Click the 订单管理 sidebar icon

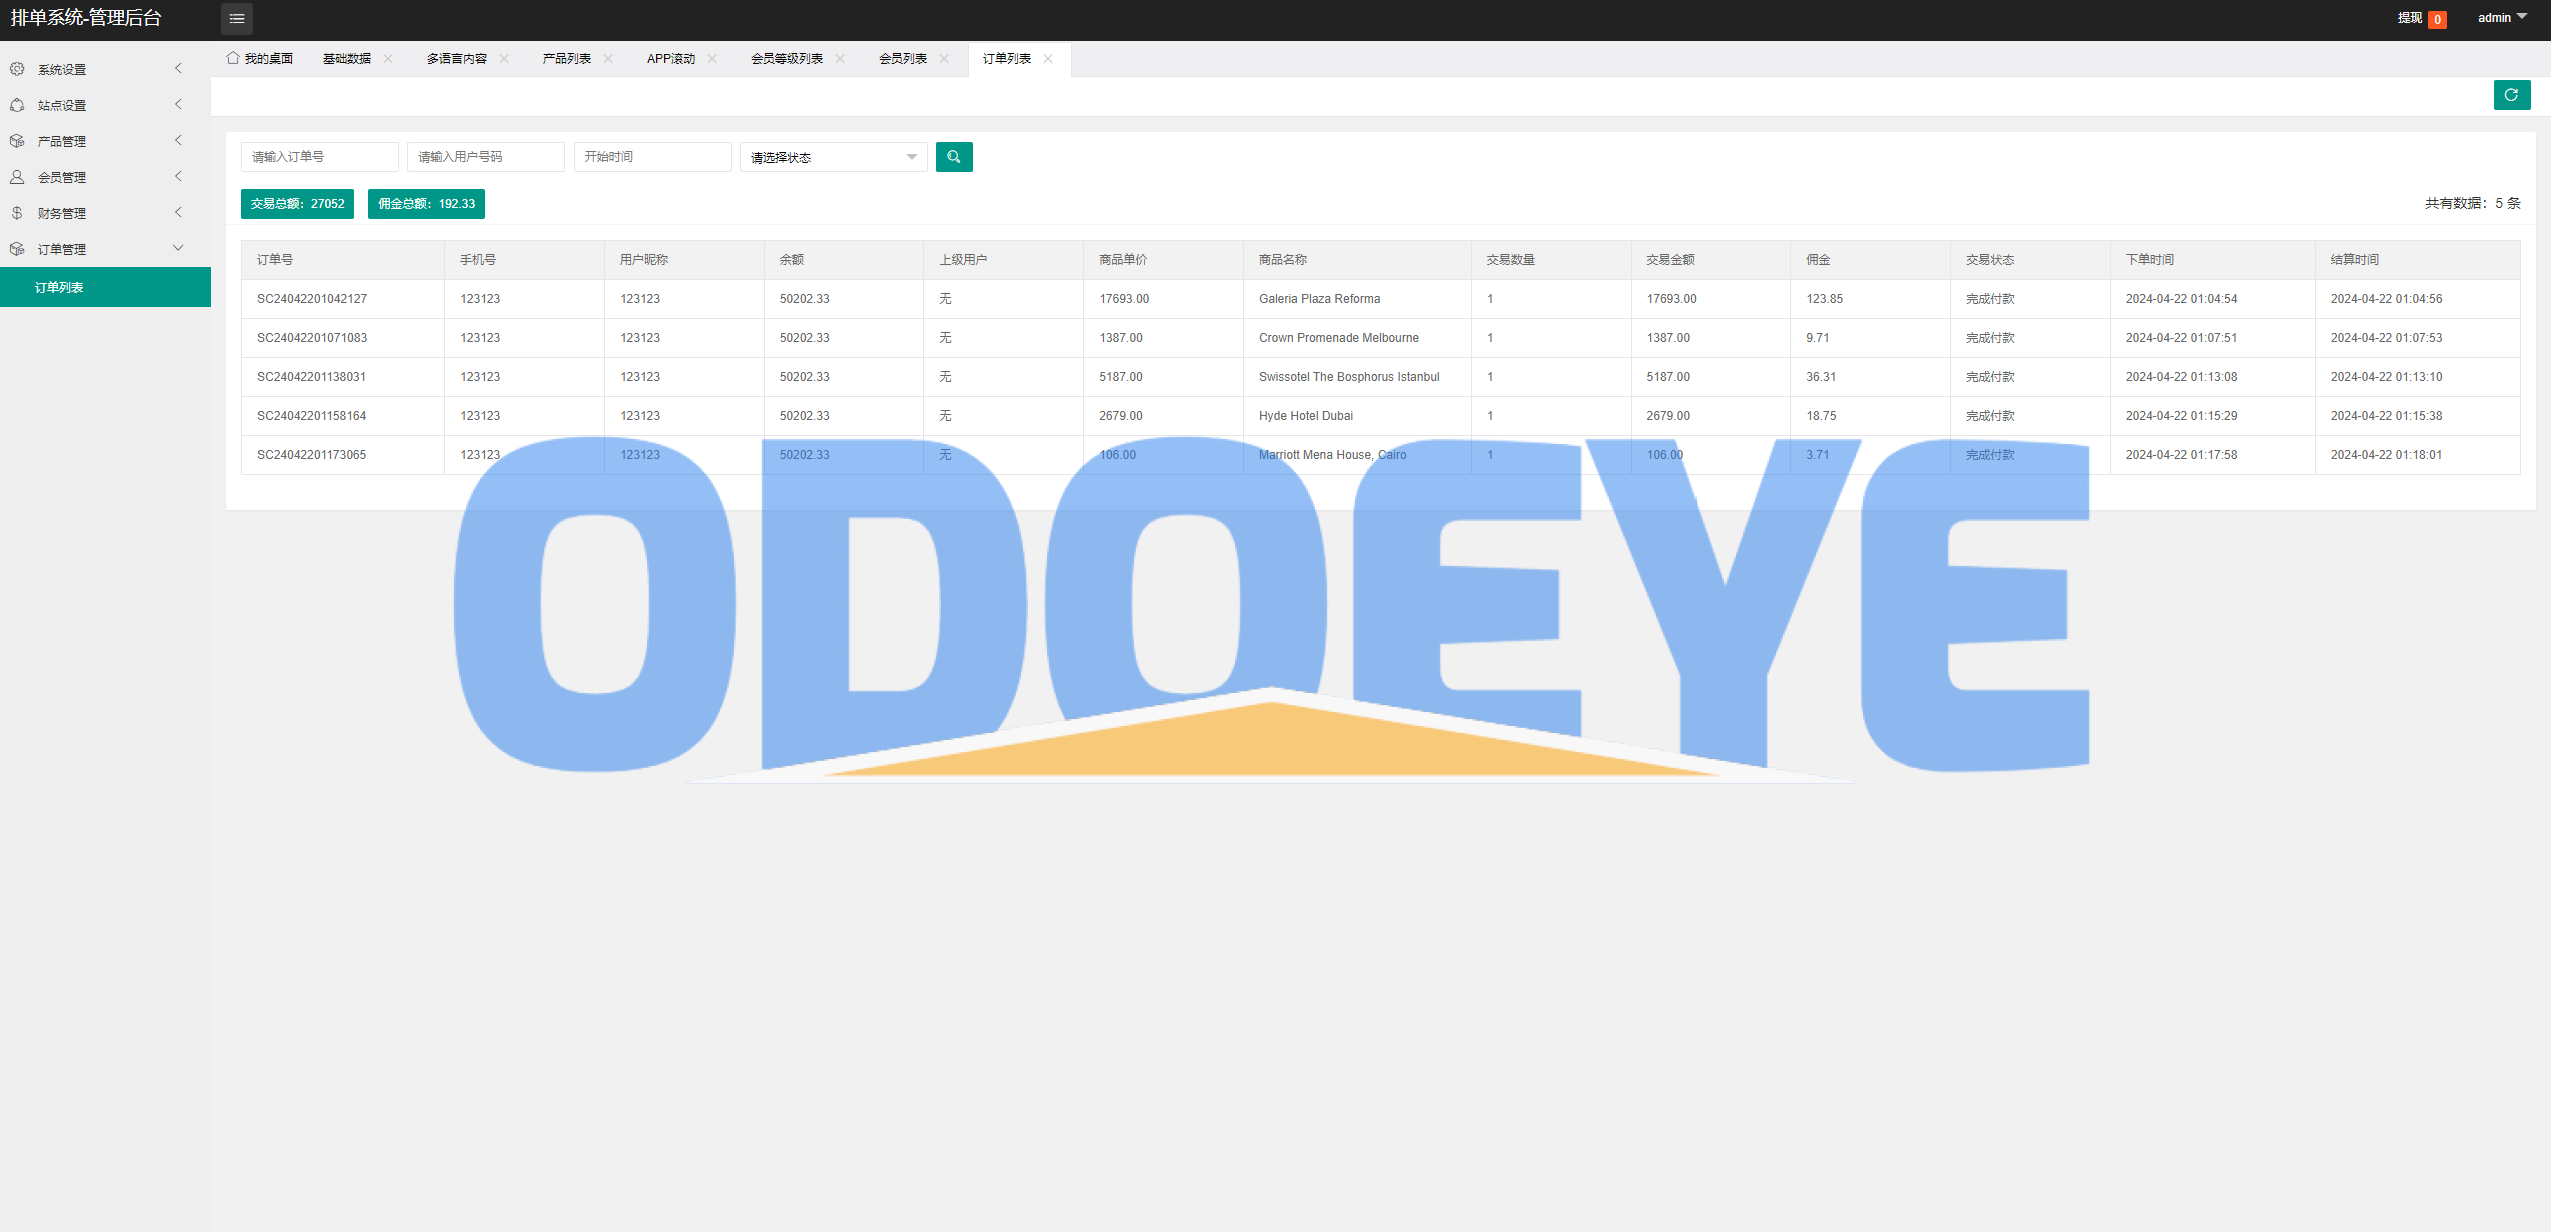coord(17,249)
